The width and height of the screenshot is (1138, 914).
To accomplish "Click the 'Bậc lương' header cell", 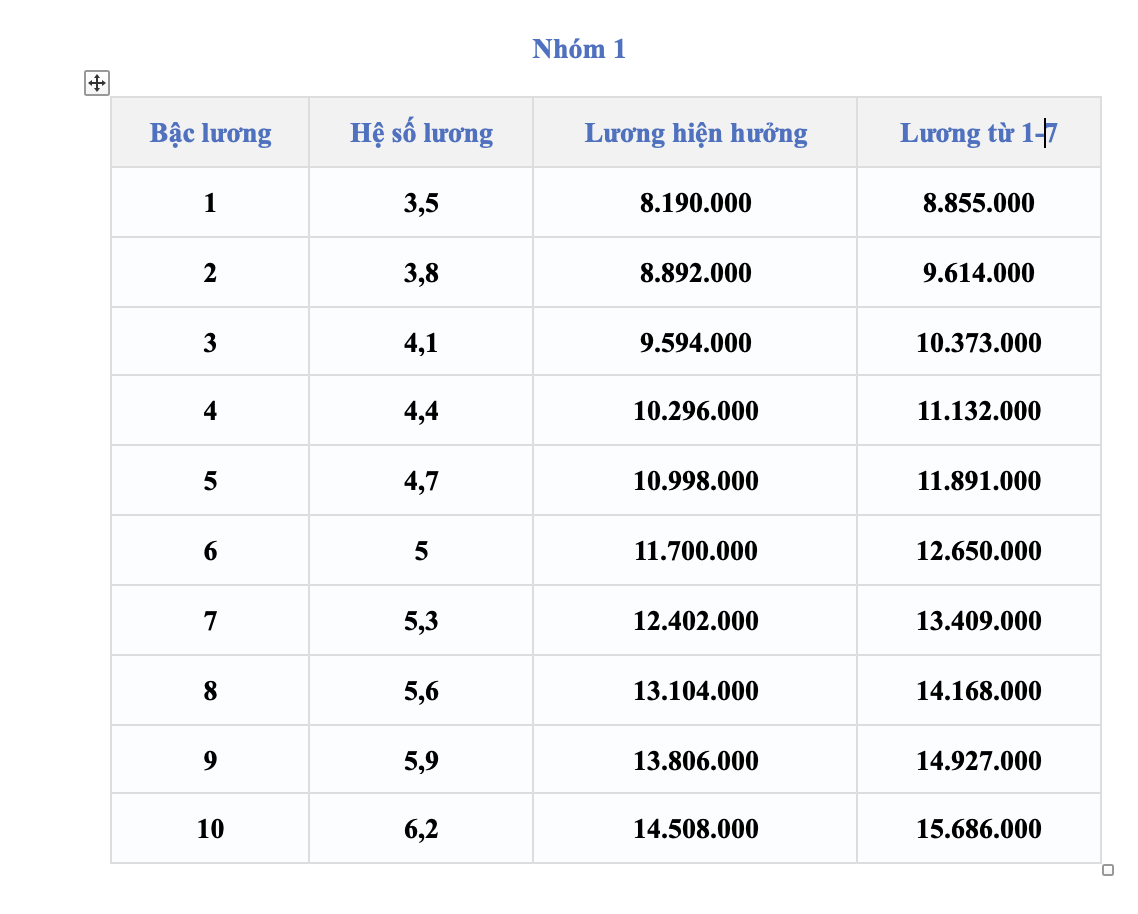I will click(210, 133).
